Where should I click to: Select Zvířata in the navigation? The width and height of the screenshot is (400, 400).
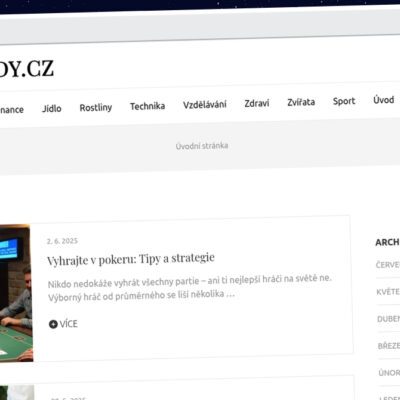click(301, 102)
